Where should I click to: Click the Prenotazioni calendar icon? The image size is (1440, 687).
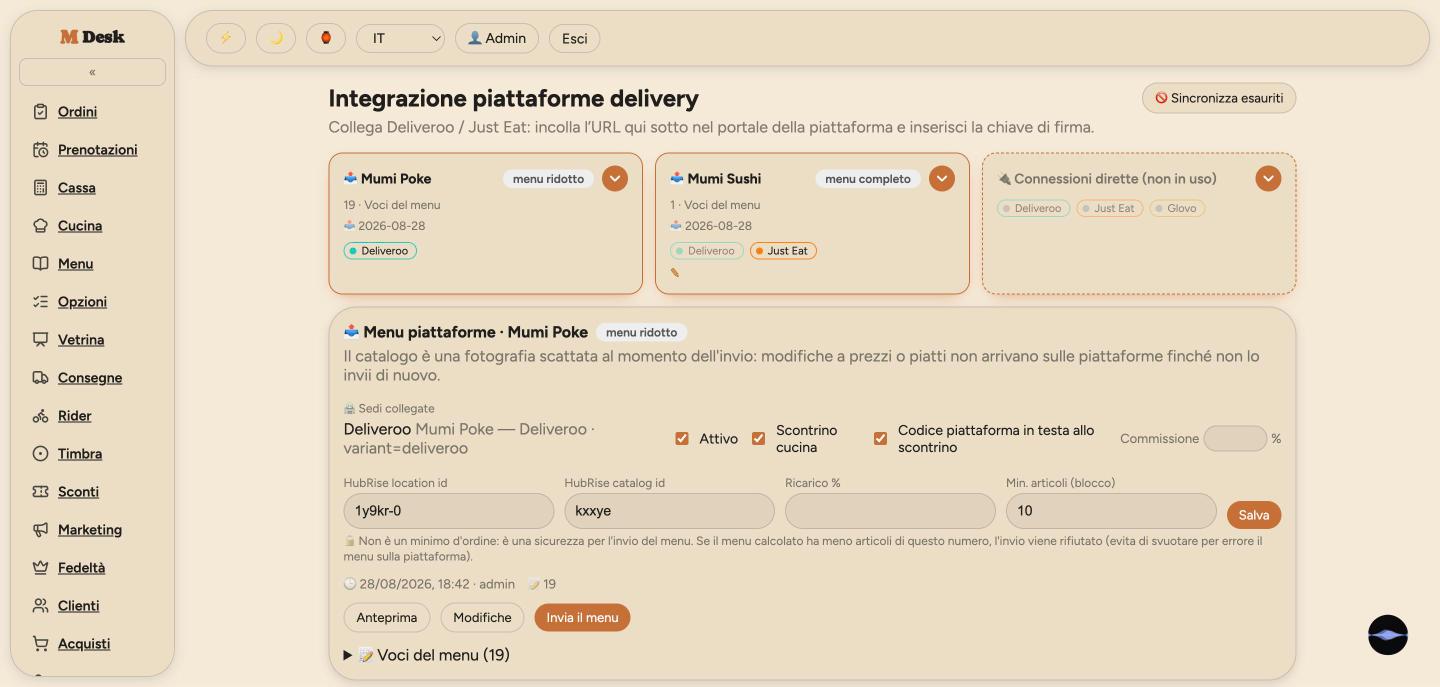40,150
